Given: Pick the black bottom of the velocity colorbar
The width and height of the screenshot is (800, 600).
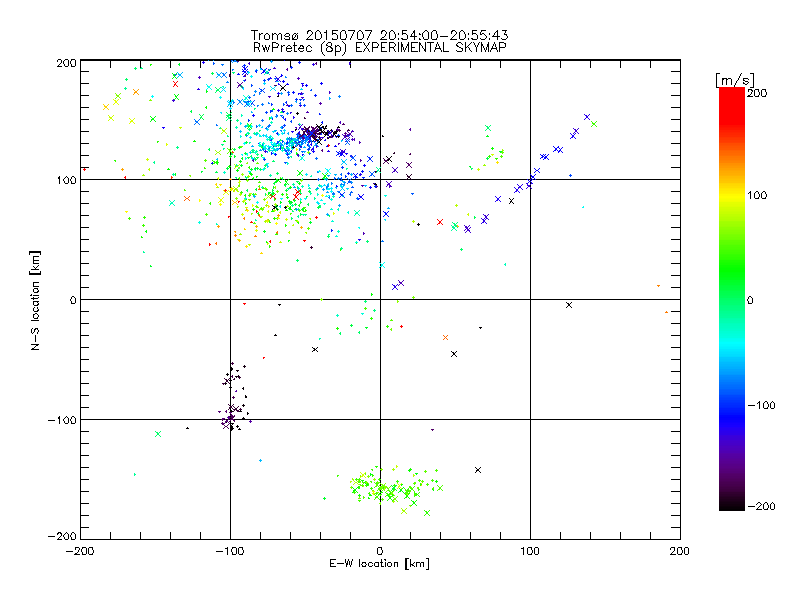Looking at the screenshot, I should point(732,504).
